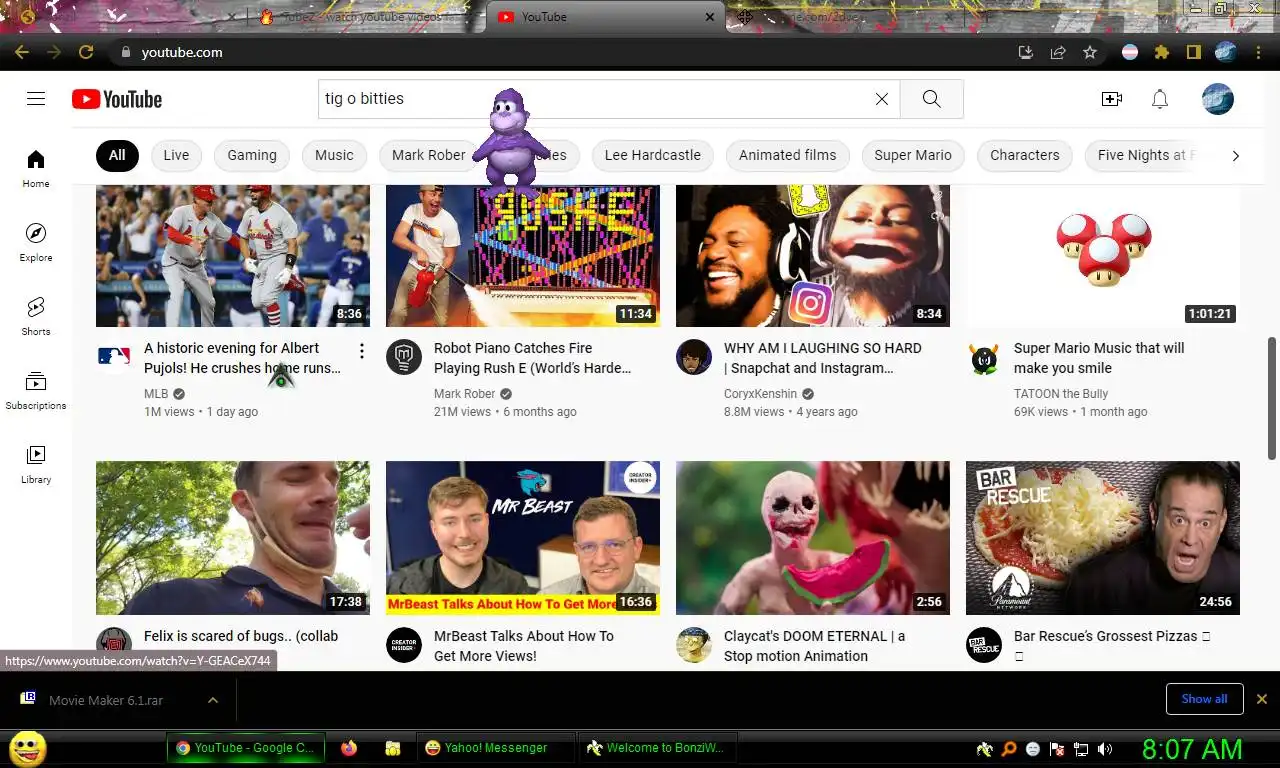Viewport: 1280px width, 768px height.
Task: Select the Animated films filter chip
Action: (787, 155)
